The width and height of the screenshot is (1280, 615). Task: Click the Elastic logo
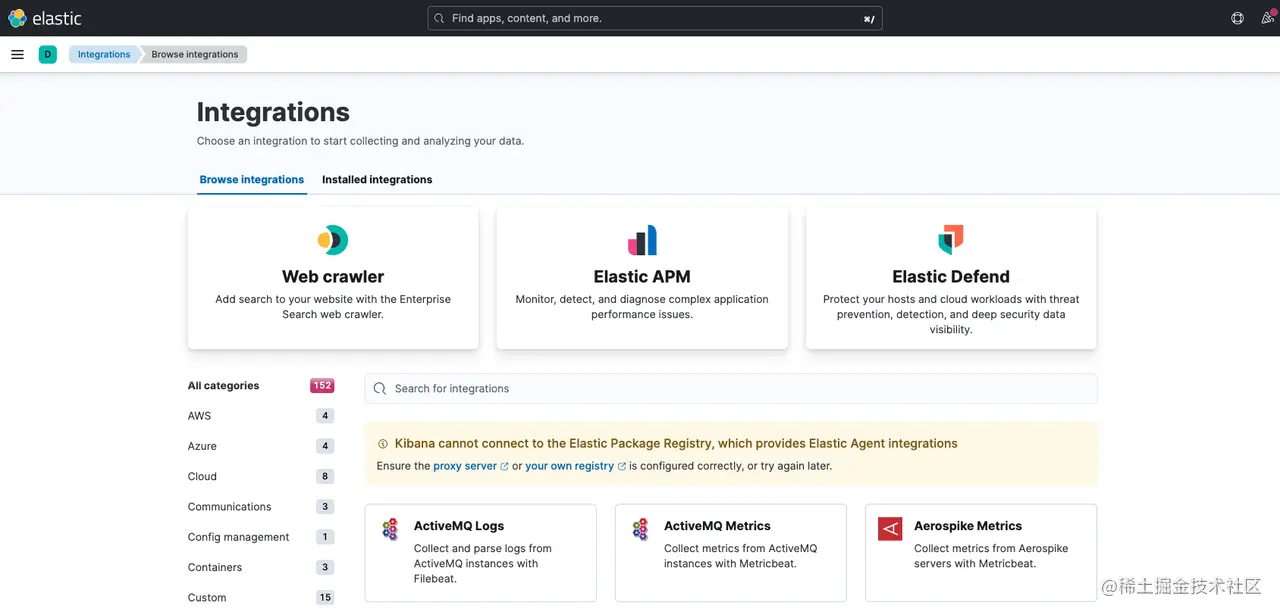45,18
